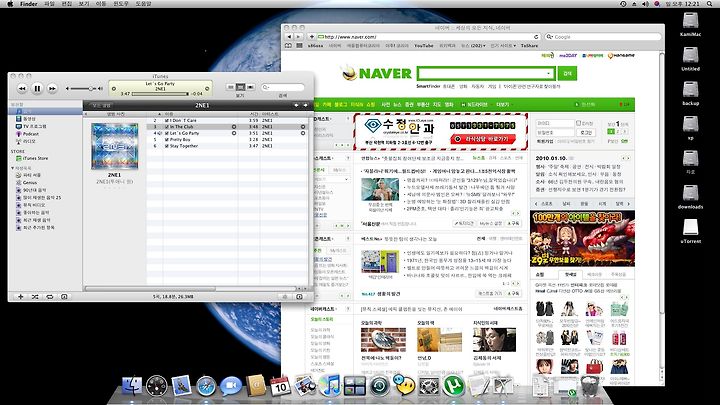The width and height of the screenshot is (720, 405).
Task: Open Genius playlist in sidebar
Action: pos(27,182)
